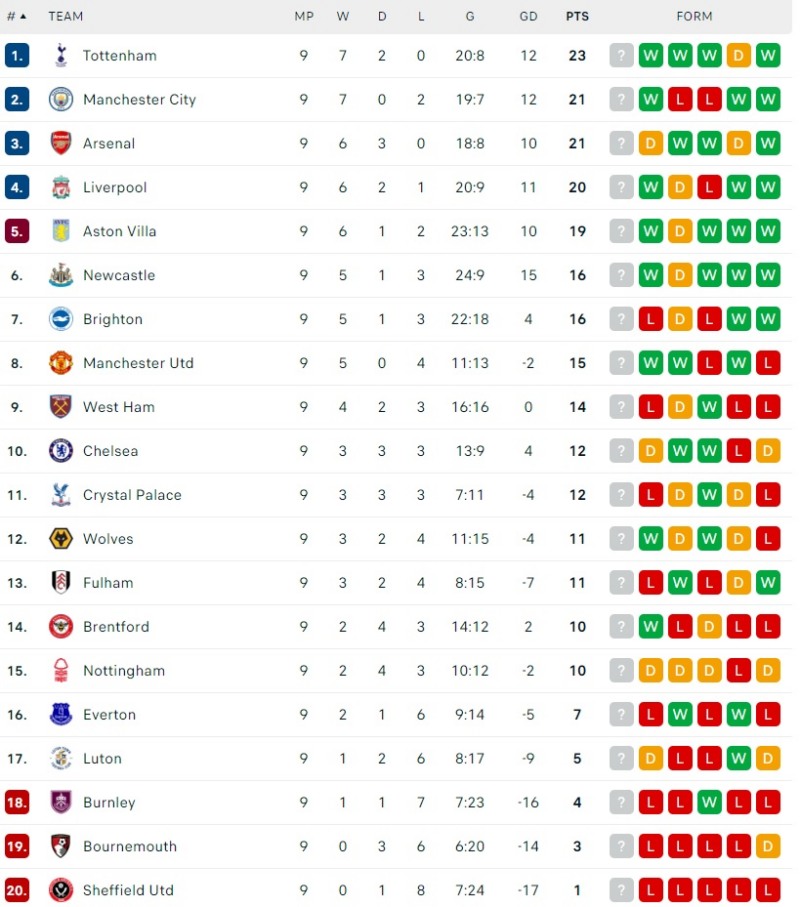
Task: Click the Arsenal club crest icon
Action: tap(61, 143)
